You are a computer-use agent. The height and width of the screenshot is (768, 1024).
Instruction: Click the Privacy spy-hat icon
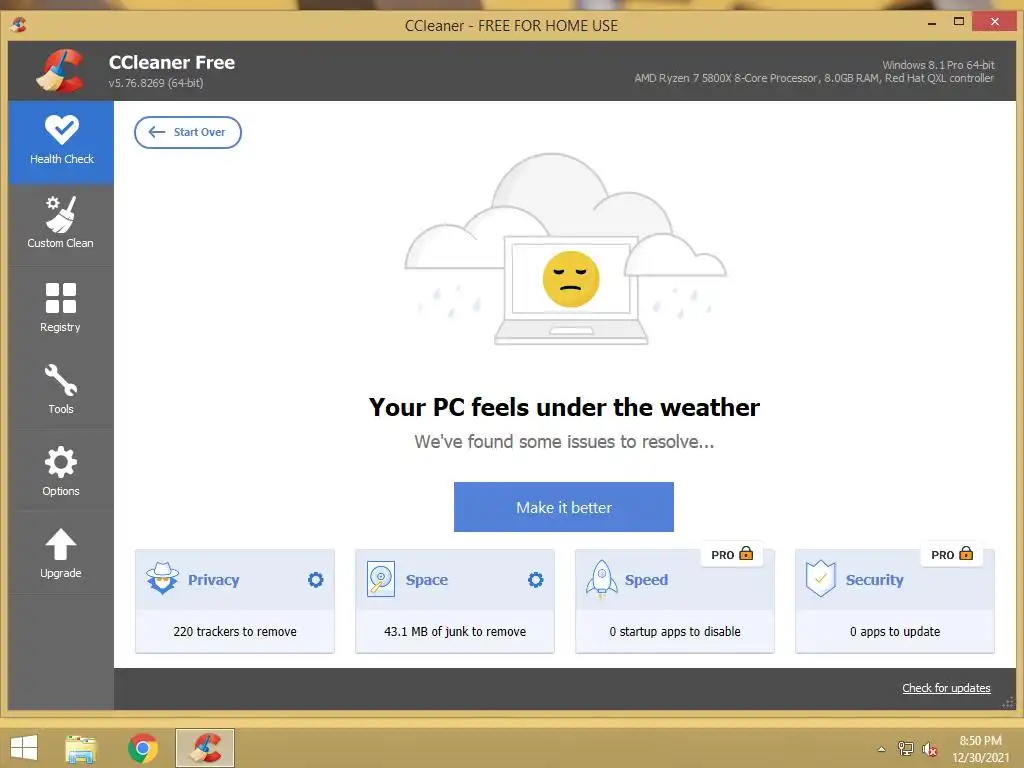coord(162,578)
